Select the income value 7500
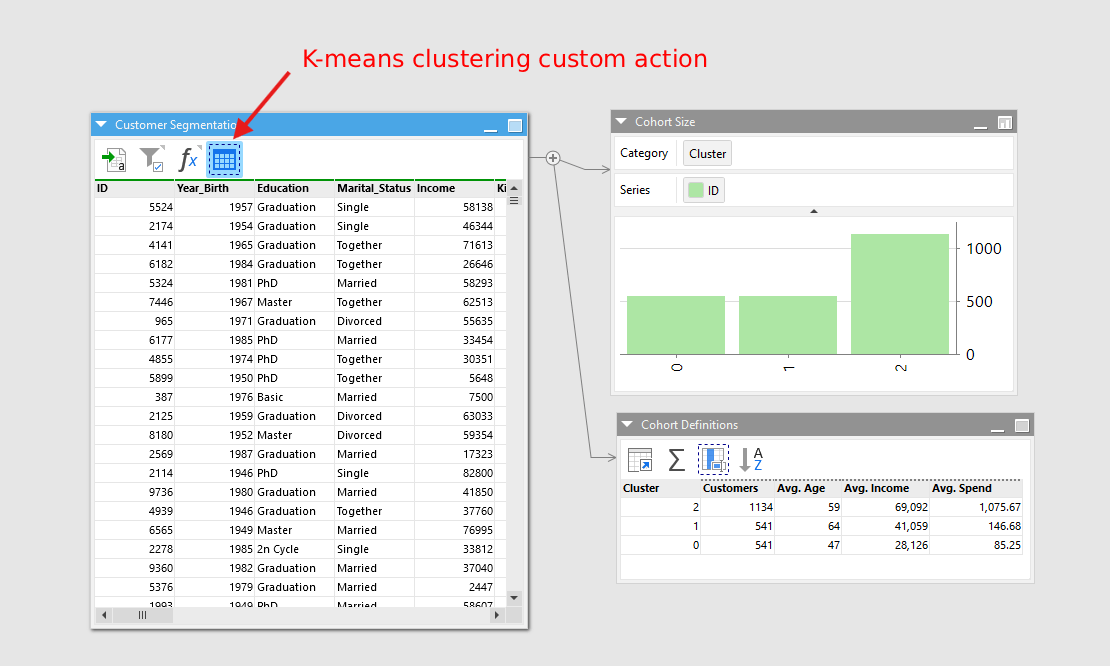Screen dimensions: 1110x666 tap(454, 398)
